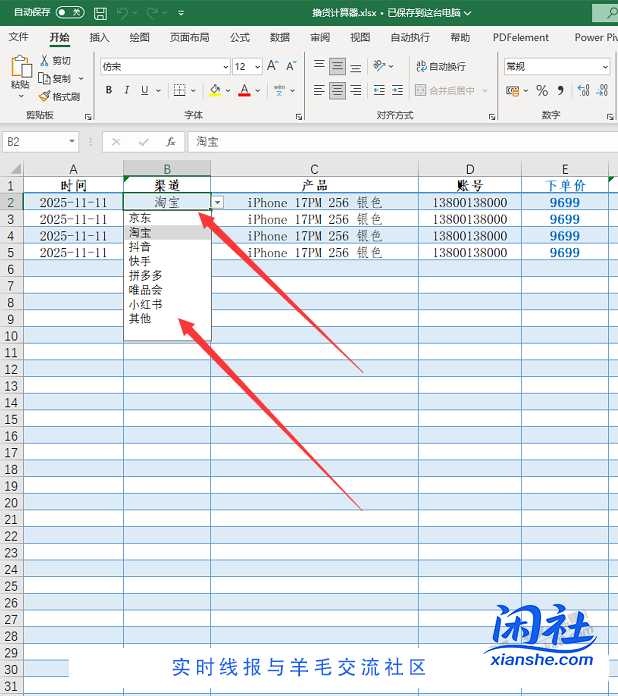Click the 剪切 scissors icon

tap(44, 60)
